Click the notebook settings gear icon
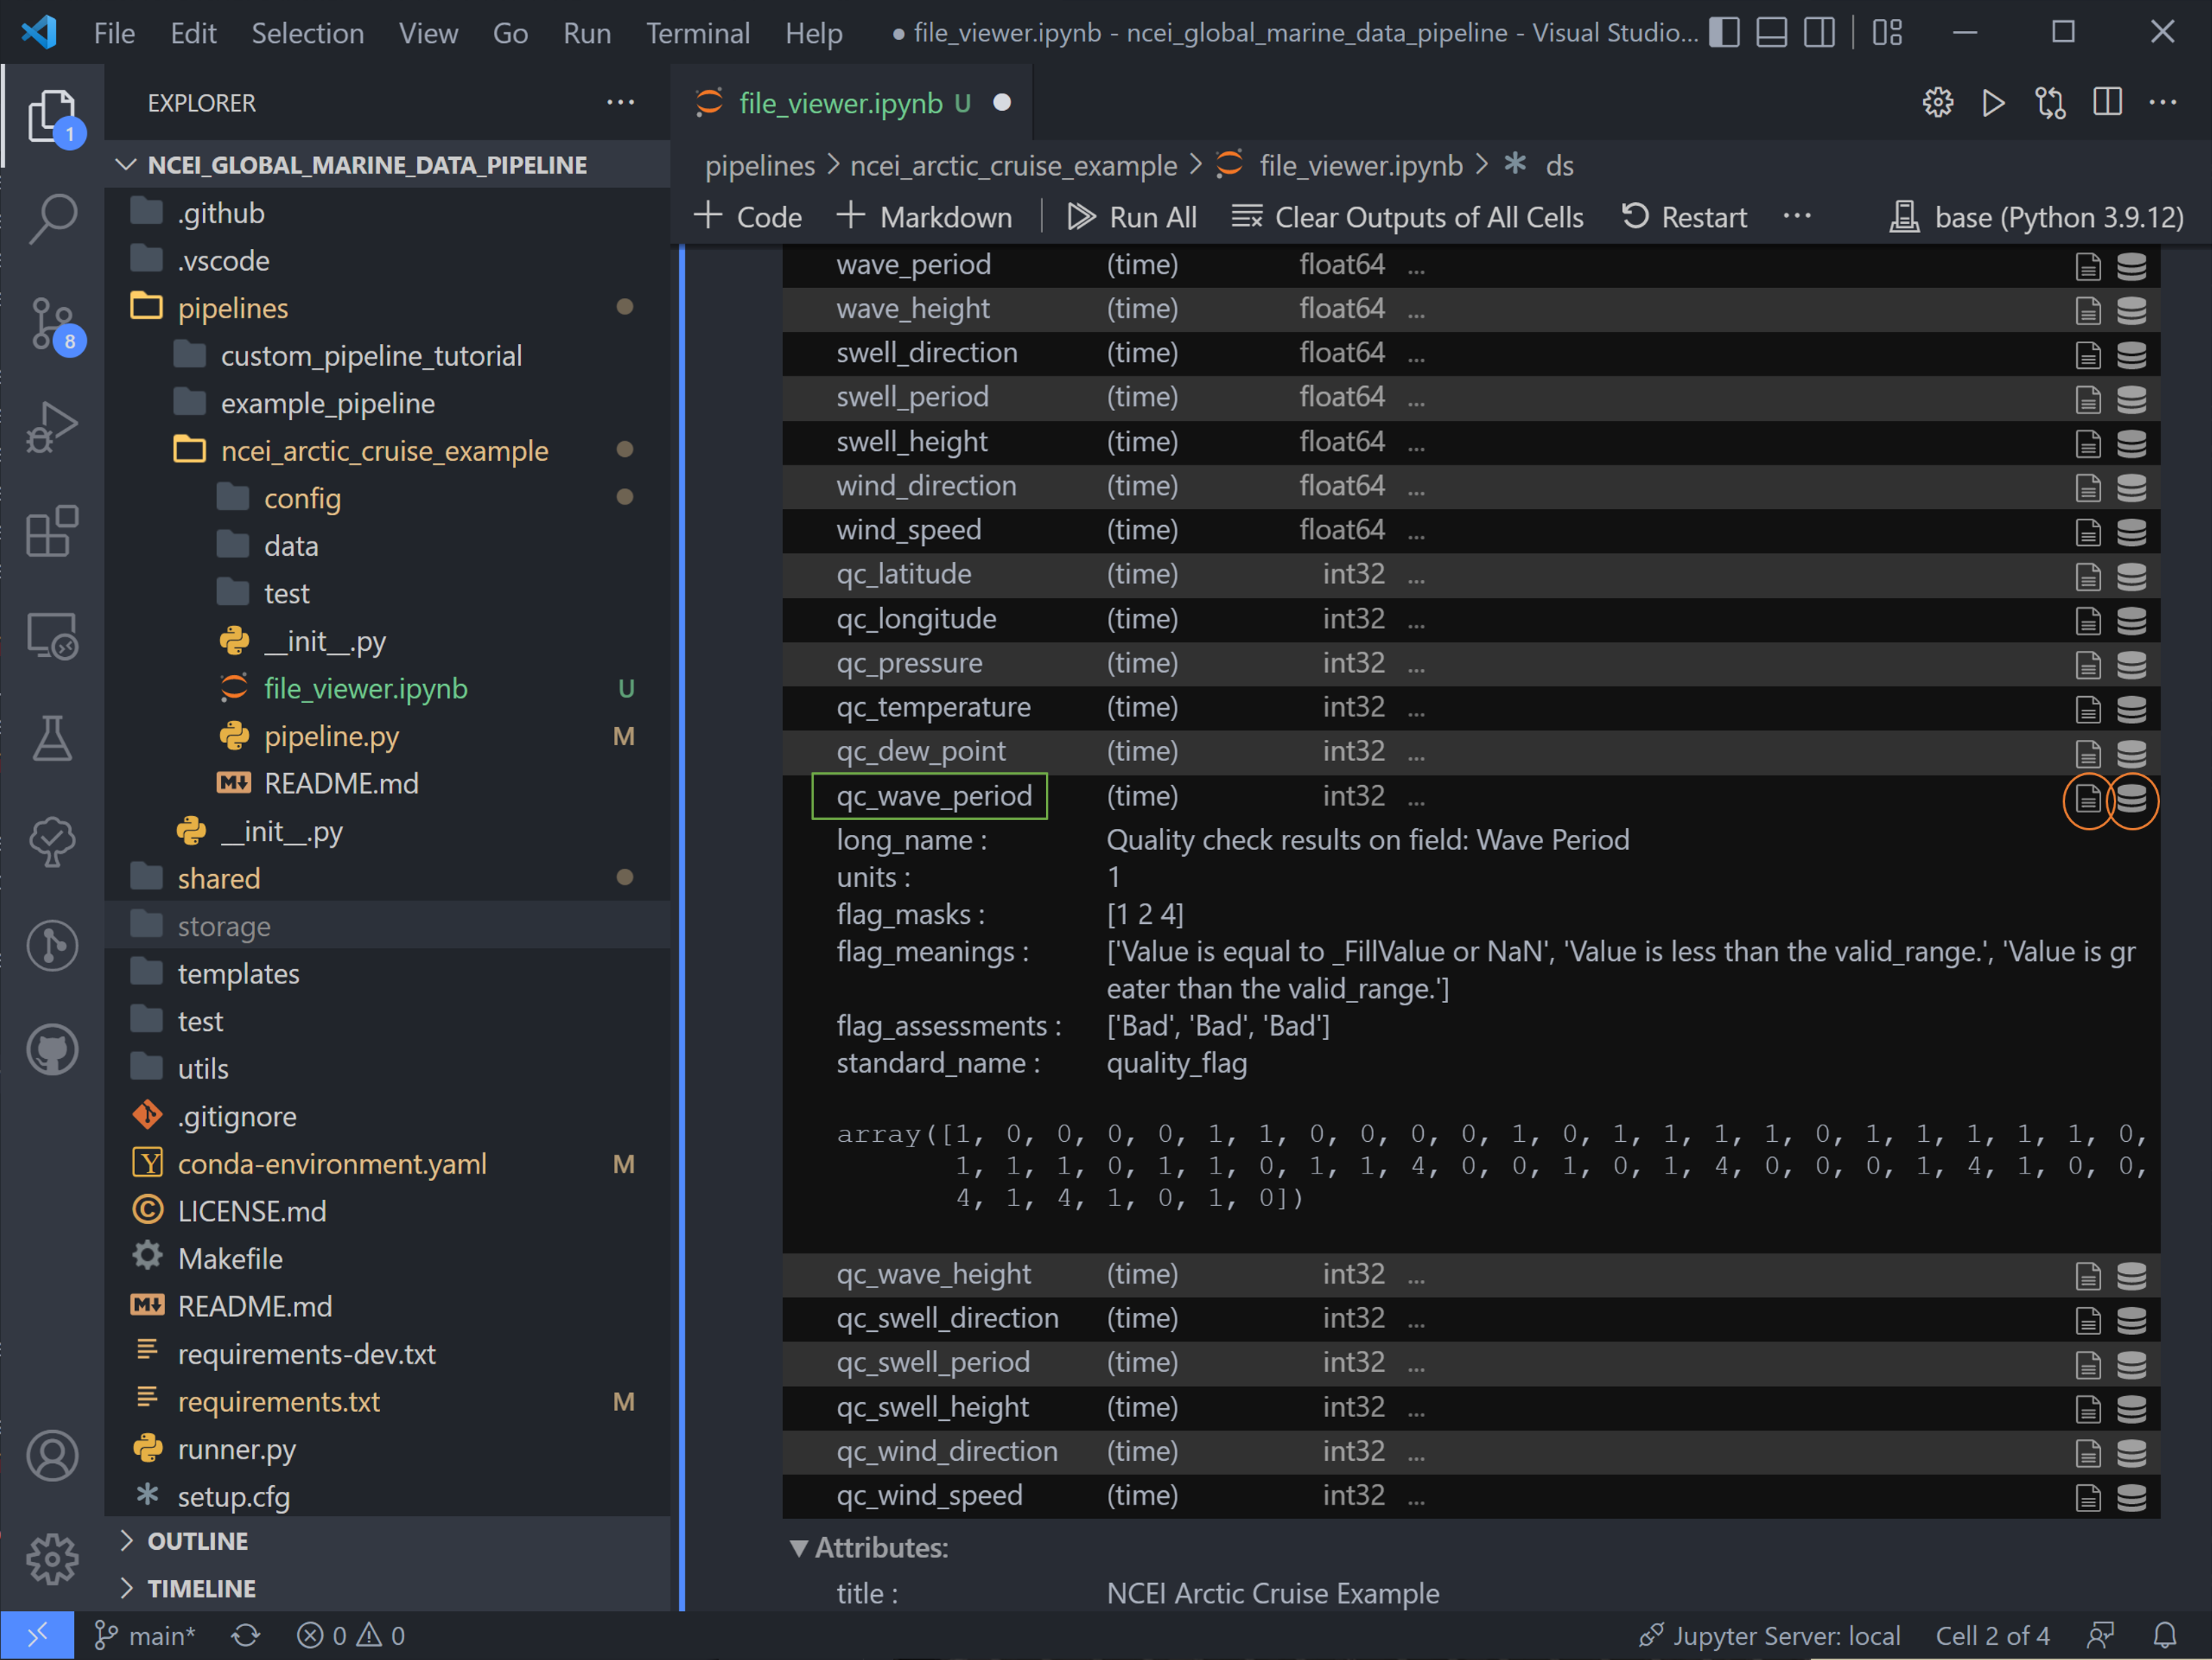This screenshot has width=2212, height=1660. point(1937,102)
